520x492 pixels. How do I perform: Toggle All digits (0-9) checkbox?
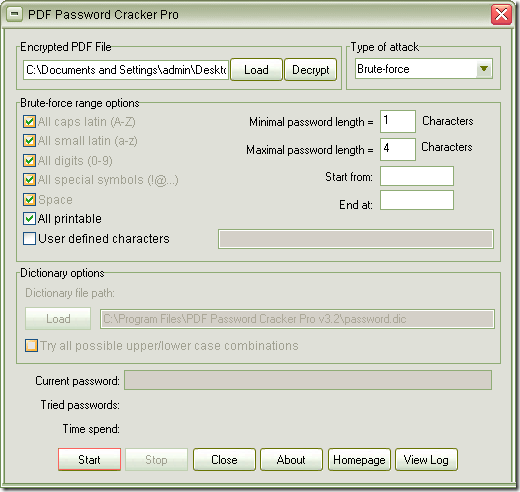point(29,161)
